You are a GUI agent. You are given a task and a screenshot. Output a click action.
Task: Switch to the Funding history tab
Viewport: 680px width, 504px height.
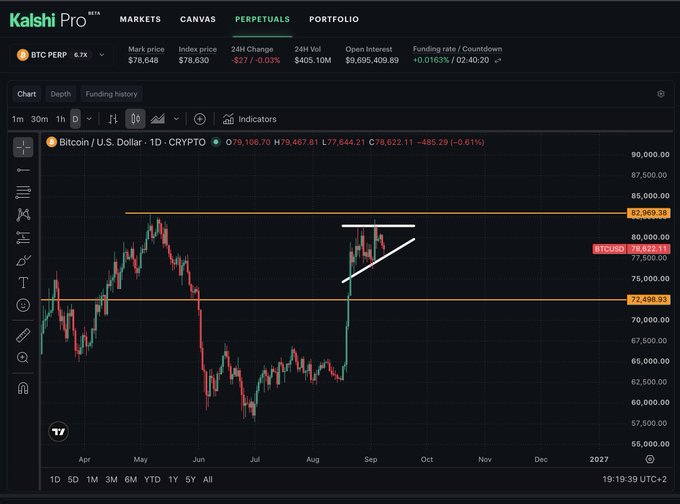[111, 94]
